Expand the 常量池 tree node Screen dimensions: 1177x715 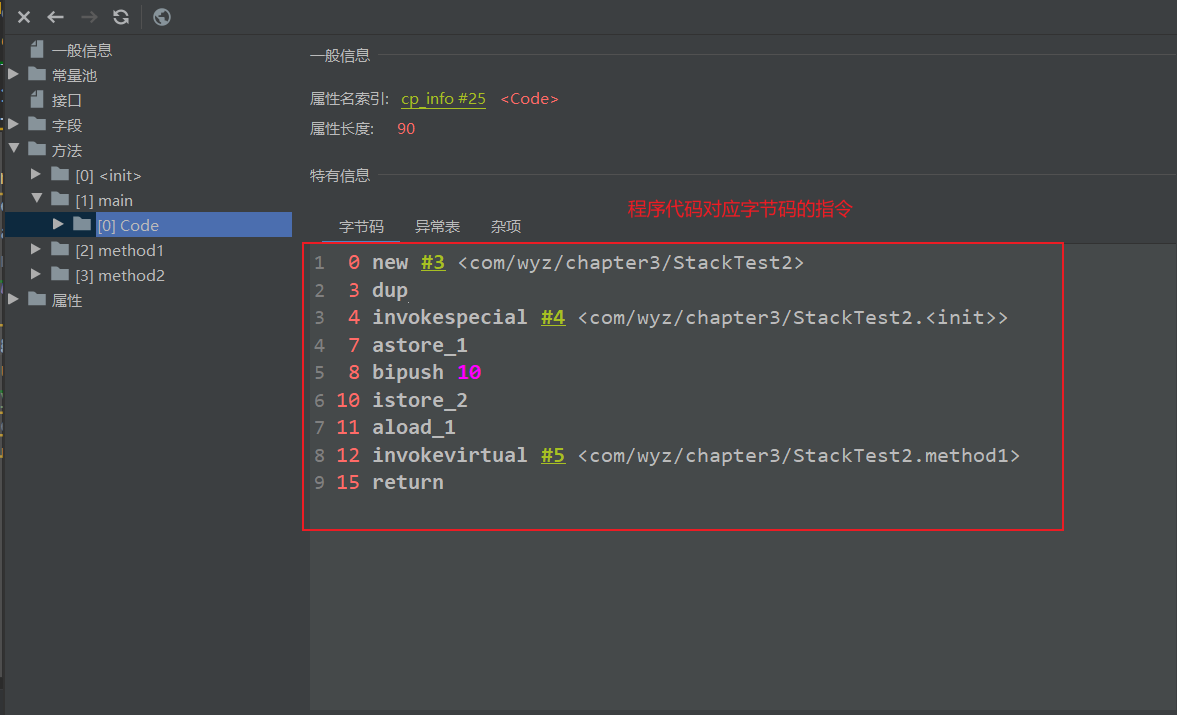13,75
